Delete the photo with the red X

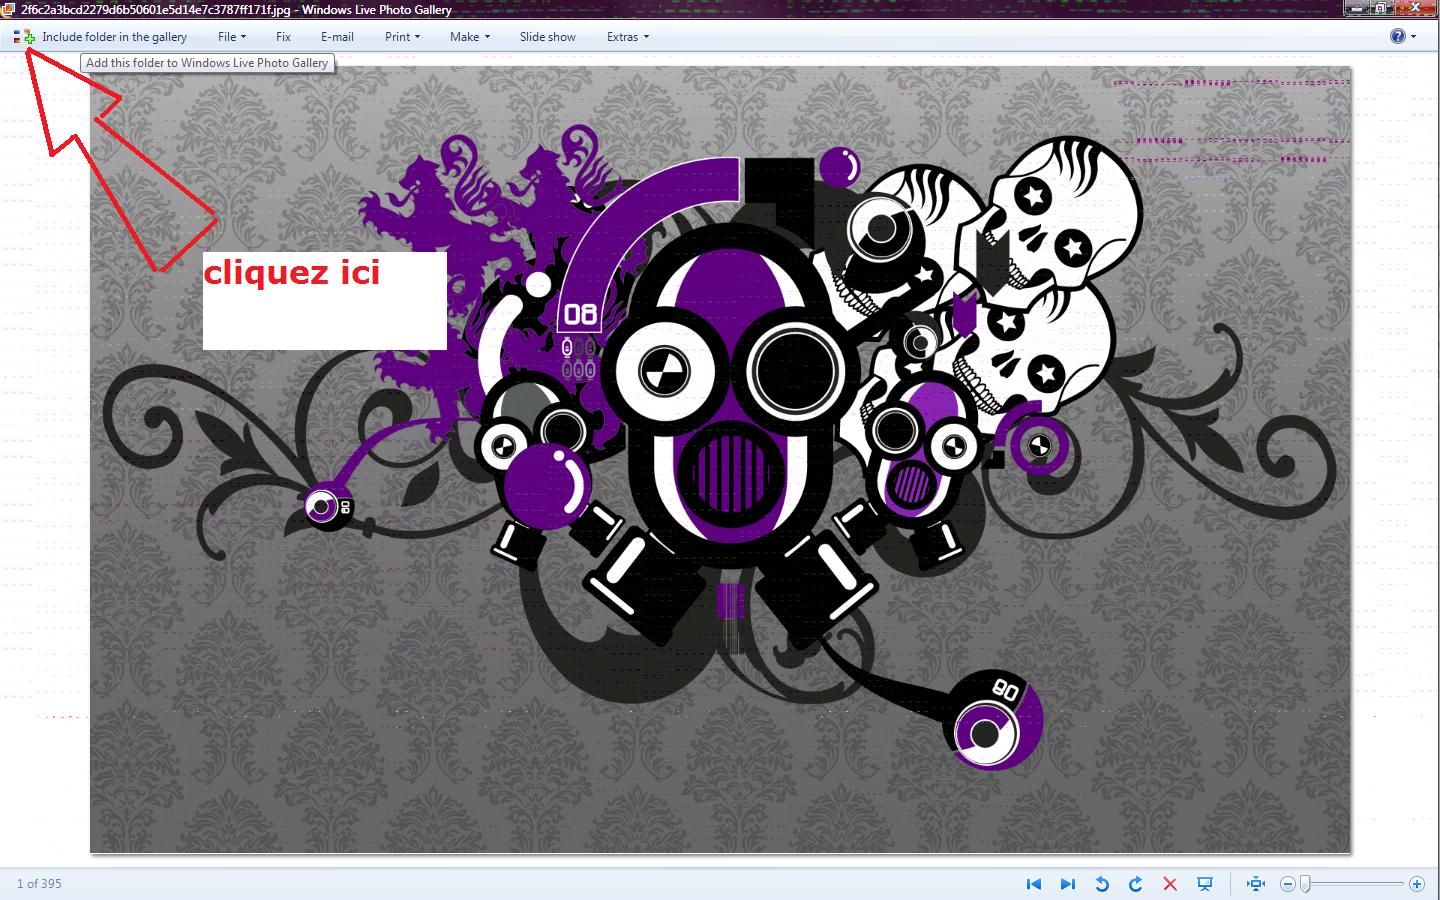[x=1170, y=884]
